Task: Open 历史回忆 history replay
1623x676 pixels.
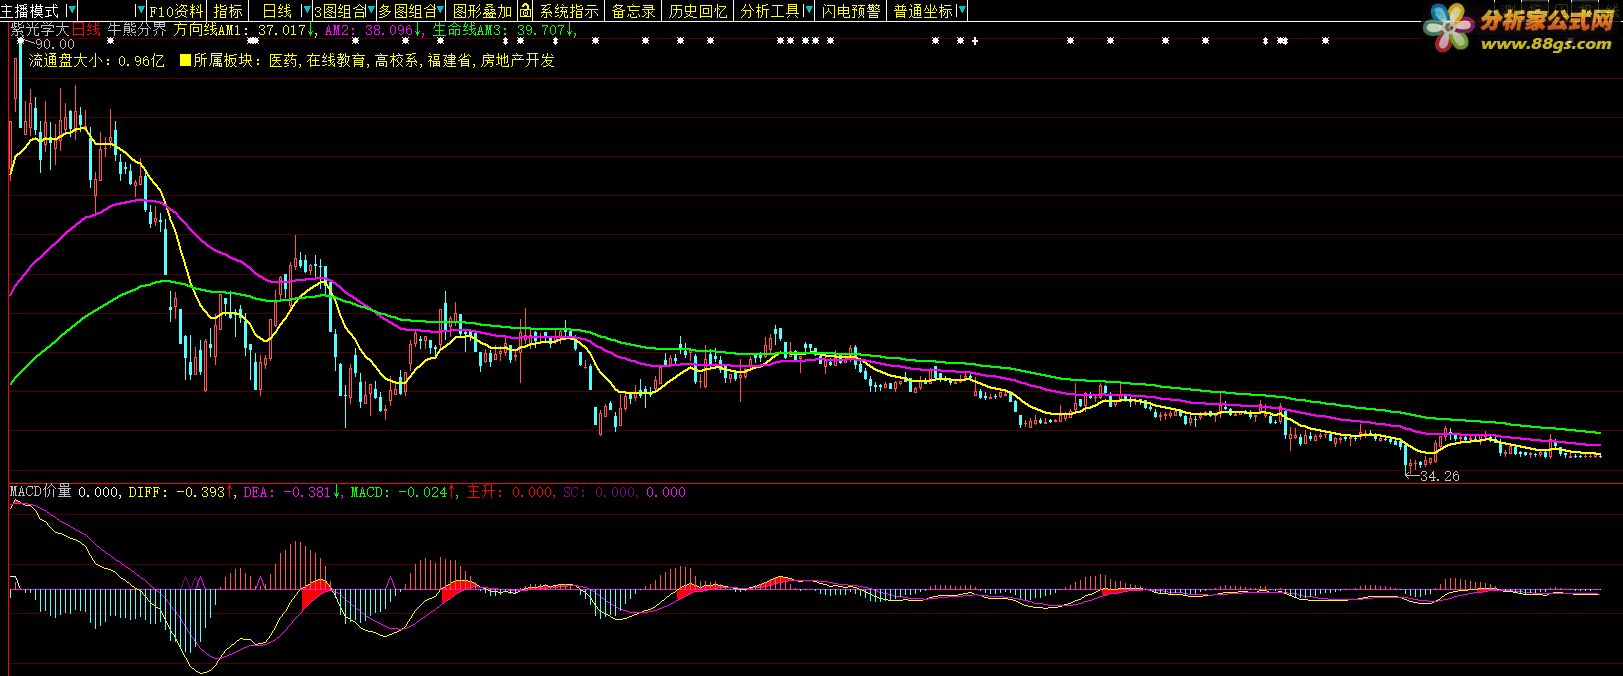Action: [x=698, y=11]
